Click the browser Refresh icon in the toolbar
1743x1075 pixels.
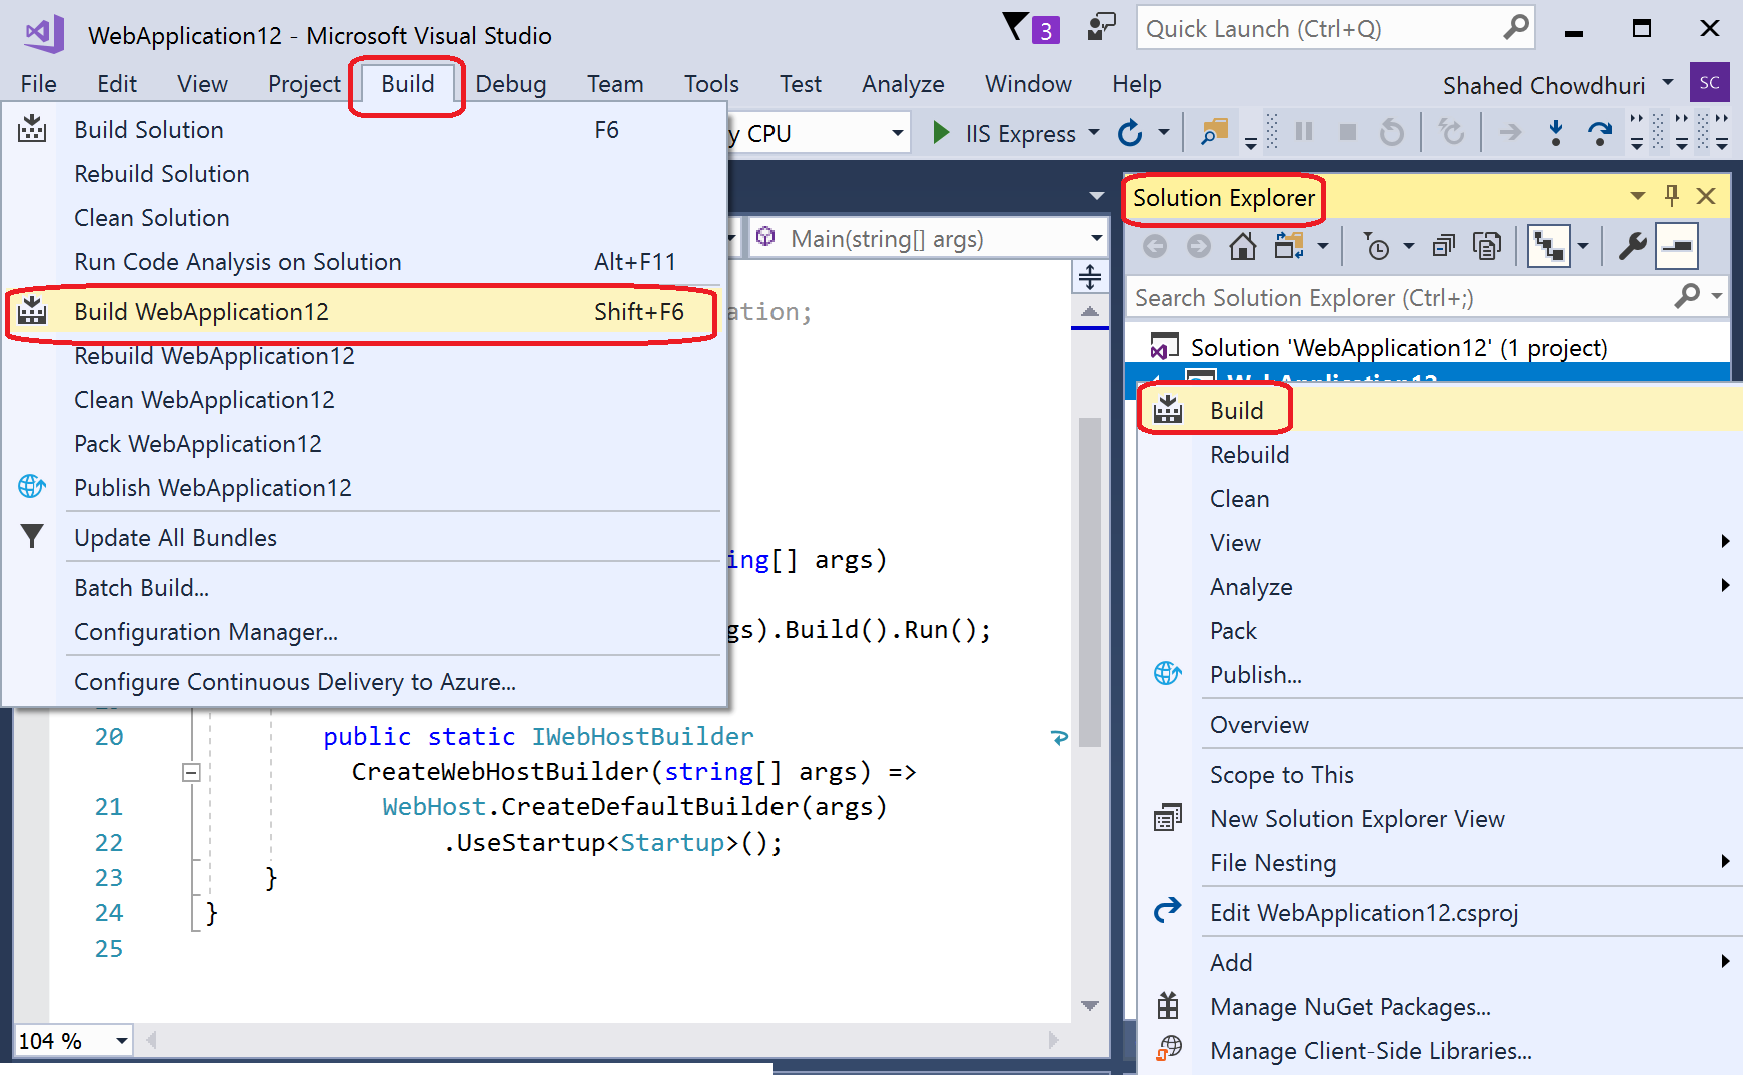pyautogui.click(x=1130, y=132)
